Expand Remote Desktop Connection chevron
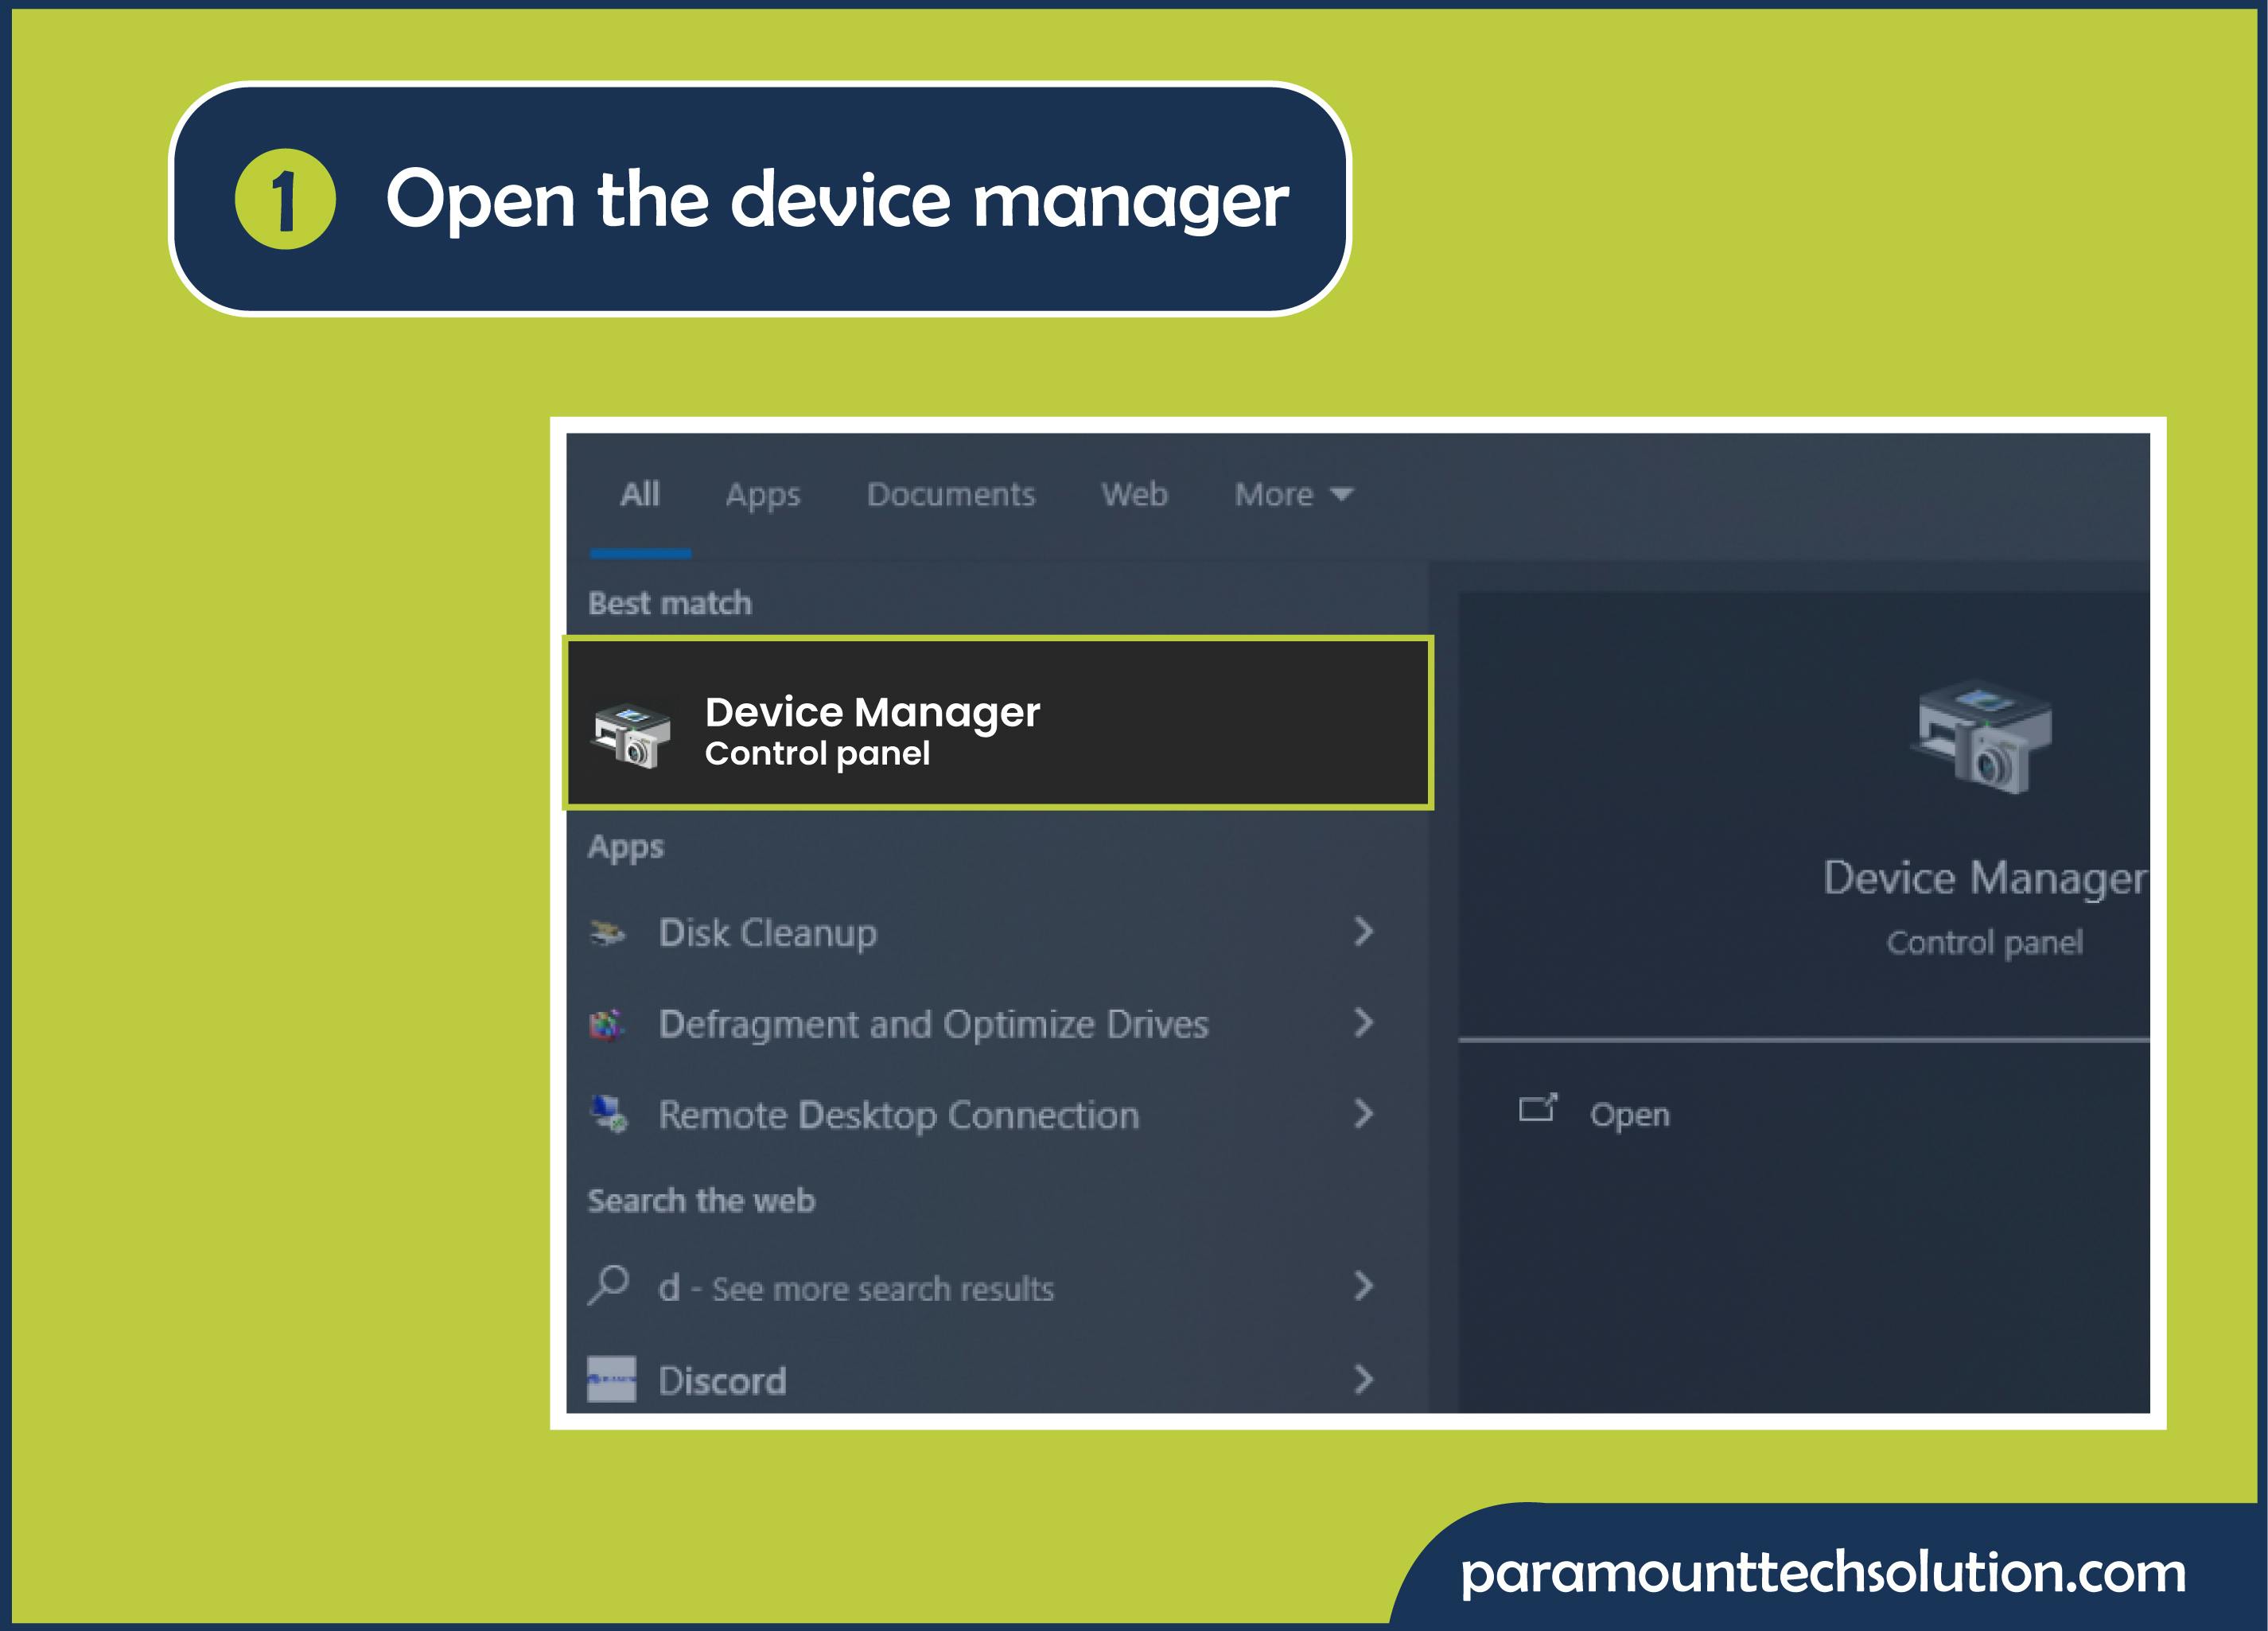The height and width of the screenshot is (1631, 2268). coord(1363,1113)
